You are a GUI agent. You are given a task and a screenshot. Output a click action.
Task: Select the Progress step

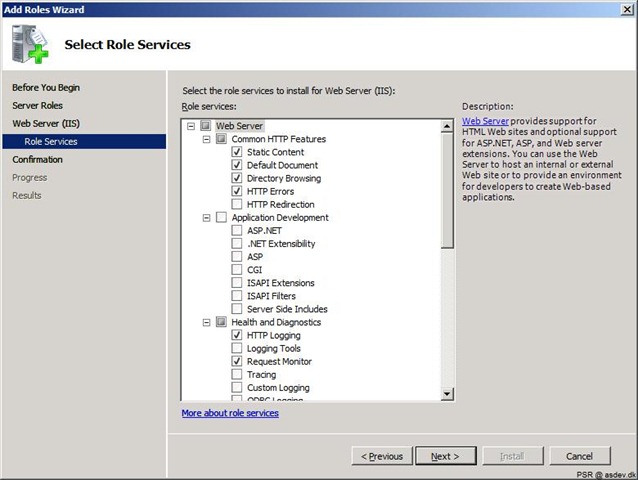[x=30, y=177]
